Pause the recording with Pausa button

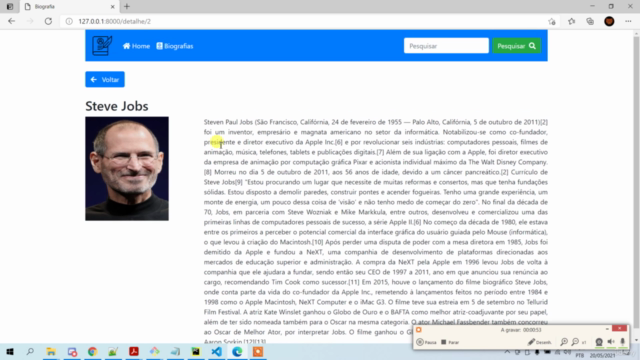tap(427, 342)
